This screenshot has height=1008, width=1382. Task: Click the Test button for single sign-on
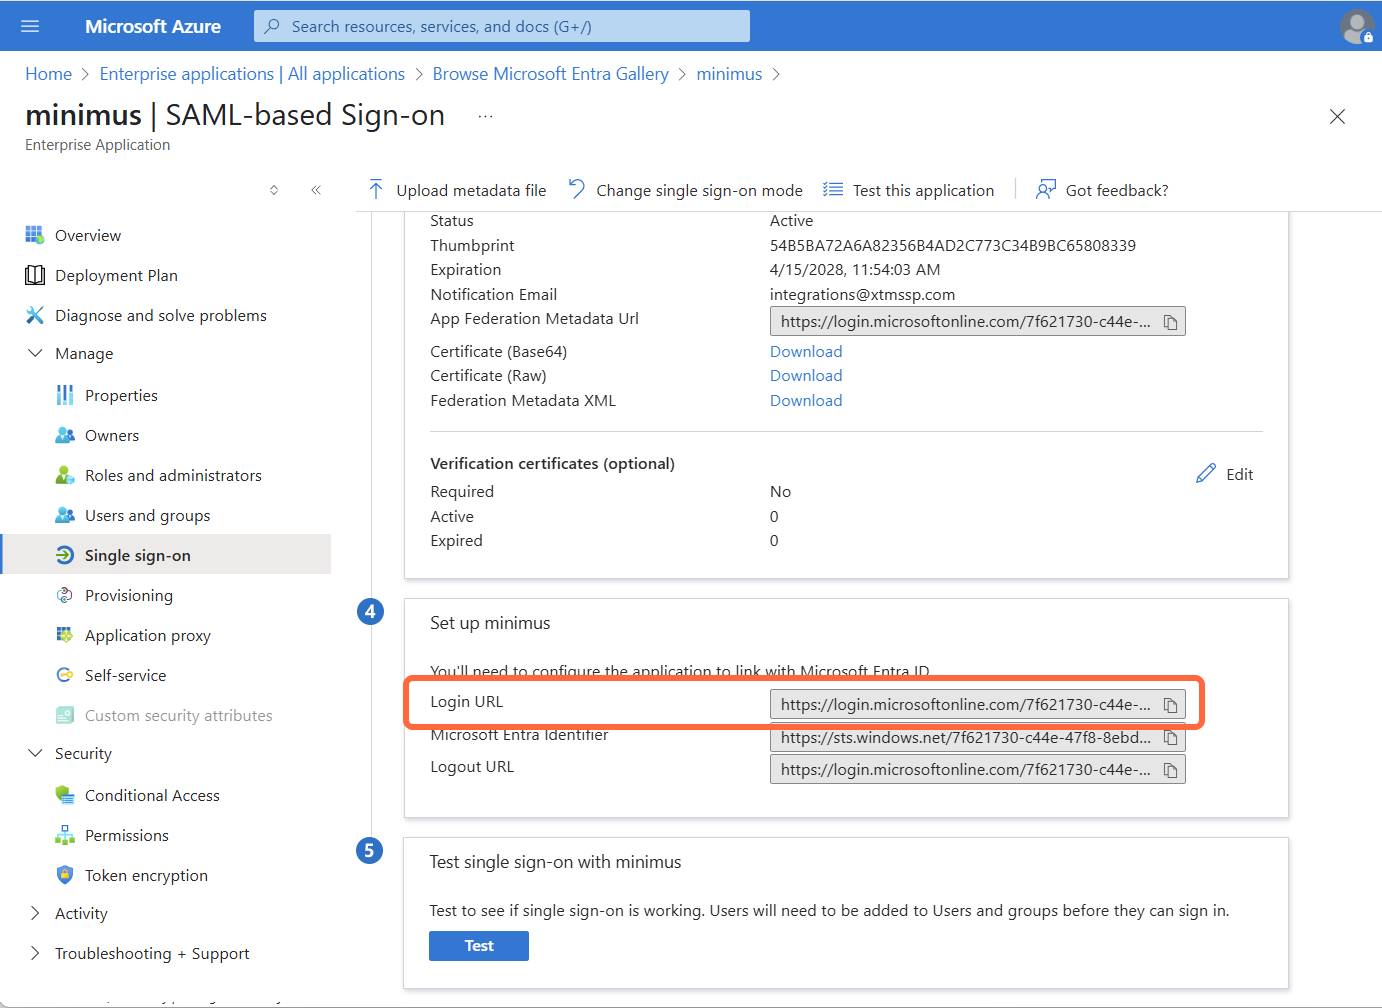pyautogui.click(x=478, y=945)
